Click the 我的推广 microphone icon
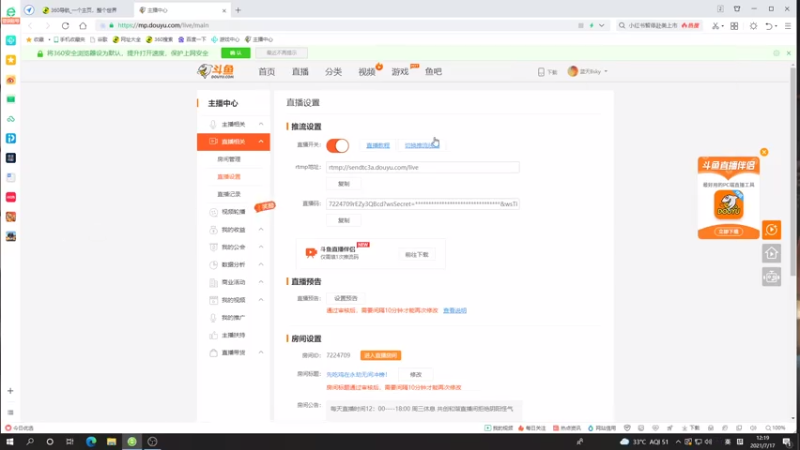 tap(213, 317)
